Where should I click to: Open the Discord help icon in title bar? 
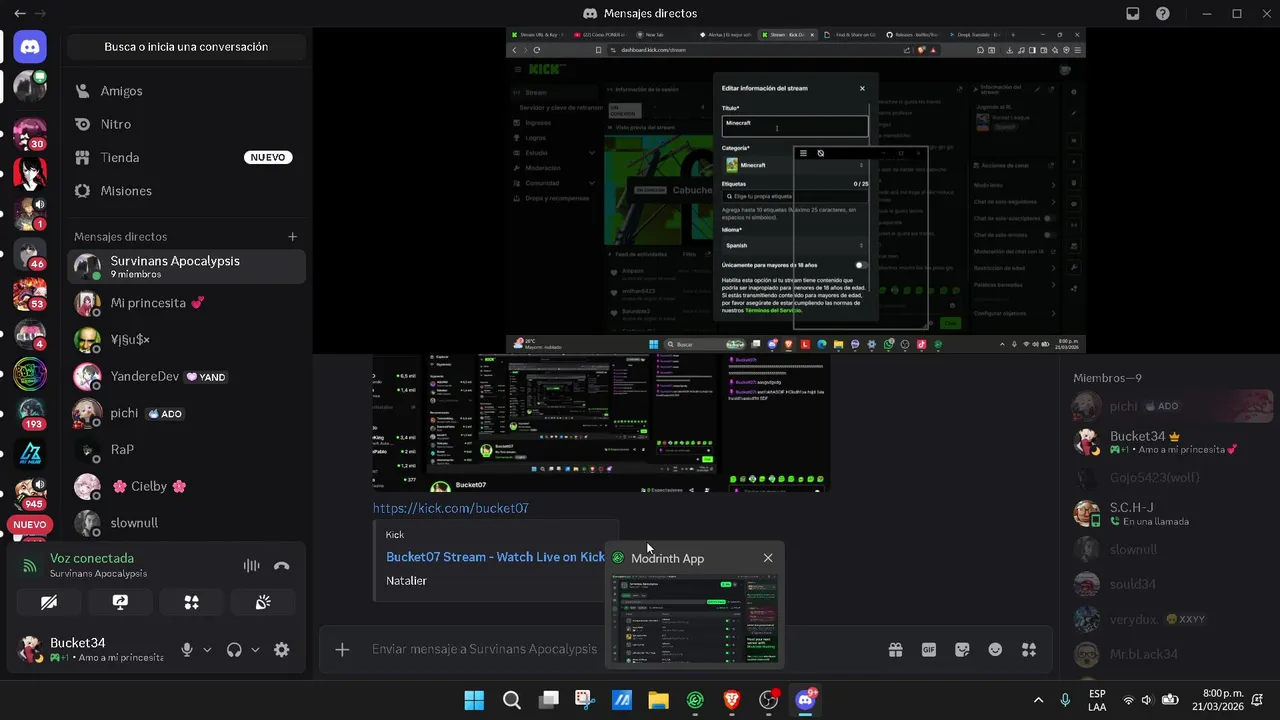[1163, 14]
